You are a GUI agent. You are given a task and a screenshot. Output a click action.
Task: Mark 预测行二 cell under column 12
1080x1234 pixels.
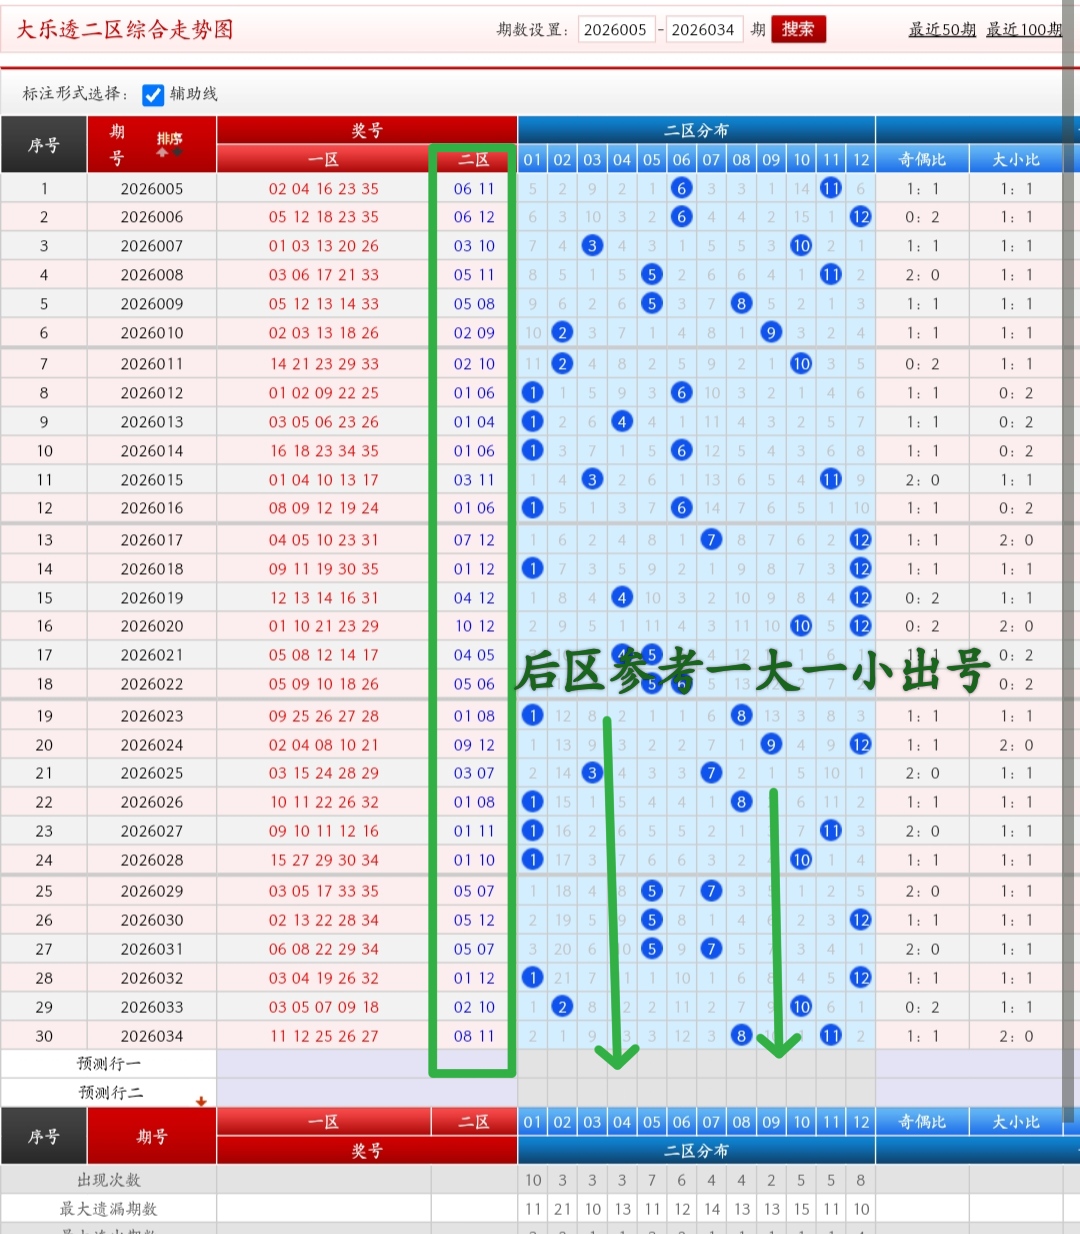860,1093
